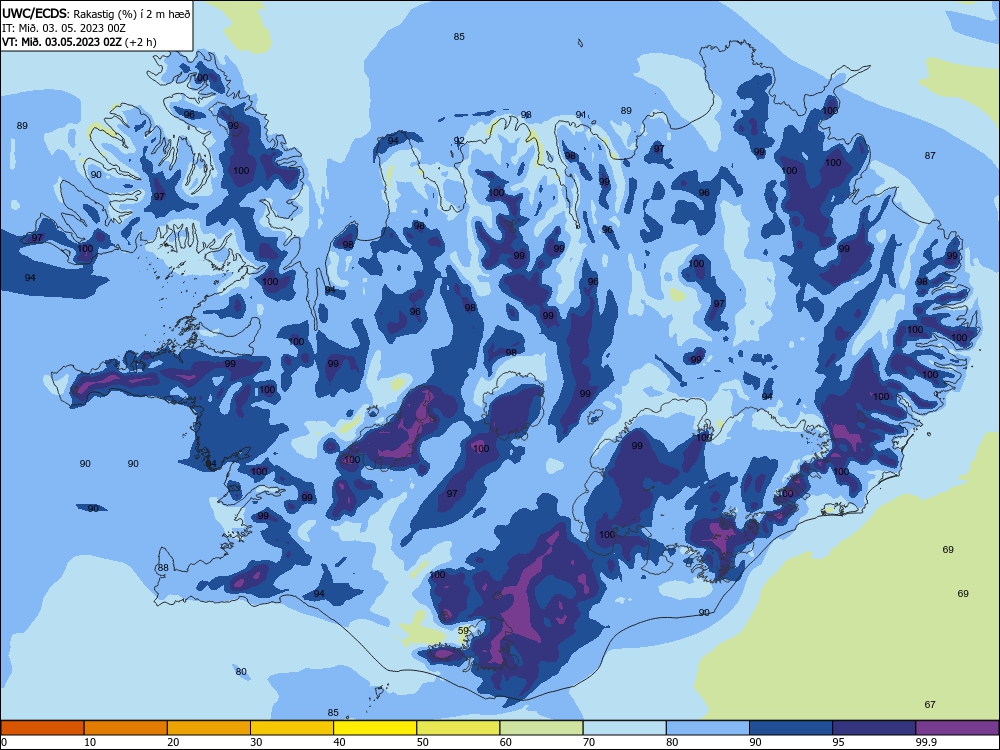Click the legend tick label '40'
Image resolution: width=1000 pixels, height=750 pixels.
(339, 742)
